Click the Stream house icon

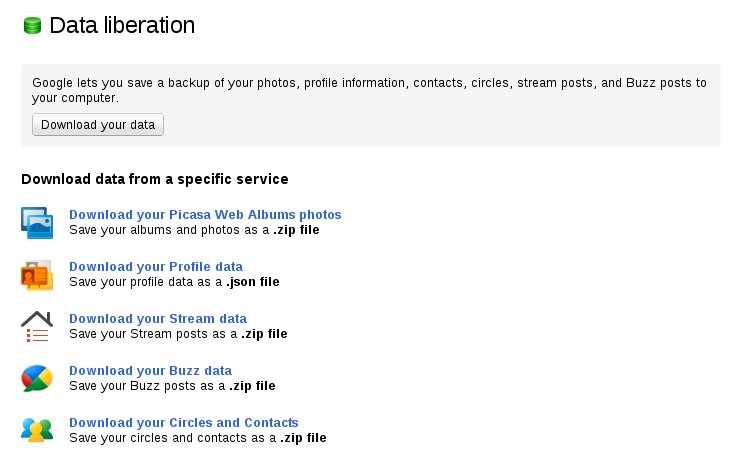pyautogui.click(x=37, y=326)
